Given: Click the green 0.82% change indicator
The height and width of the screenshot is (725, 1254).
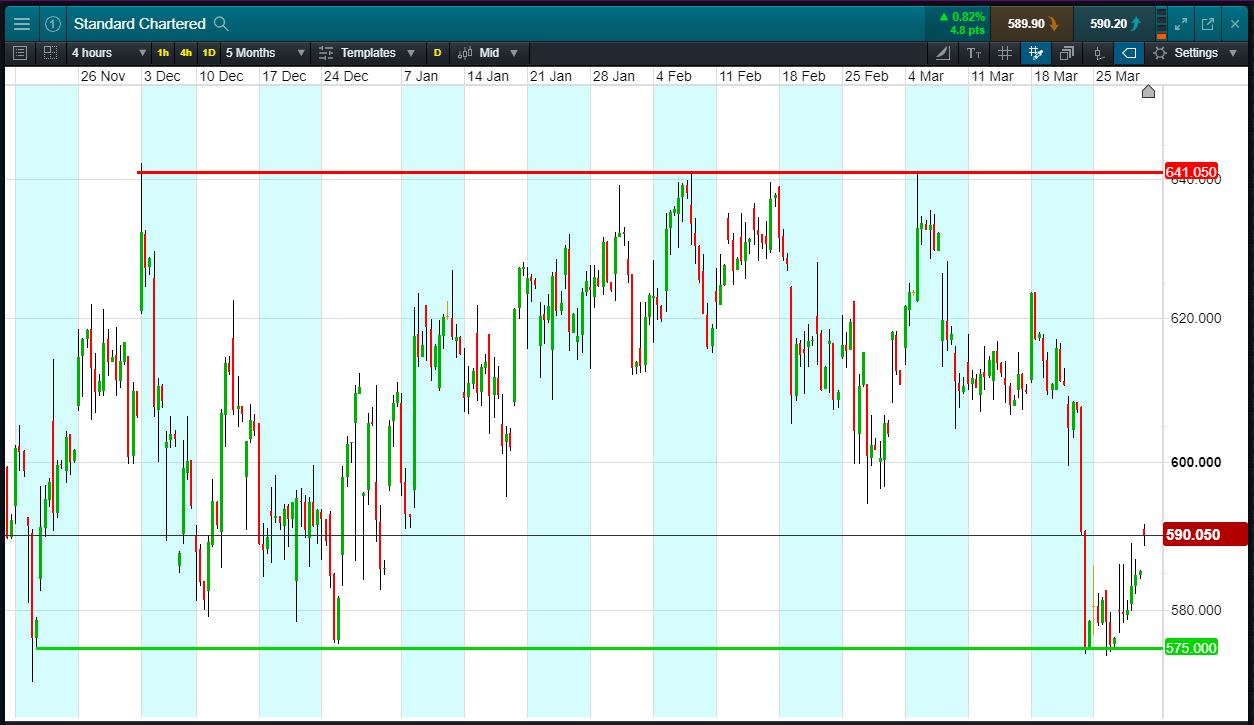Looking at the screenshot, I should click(x=961, y=22).
